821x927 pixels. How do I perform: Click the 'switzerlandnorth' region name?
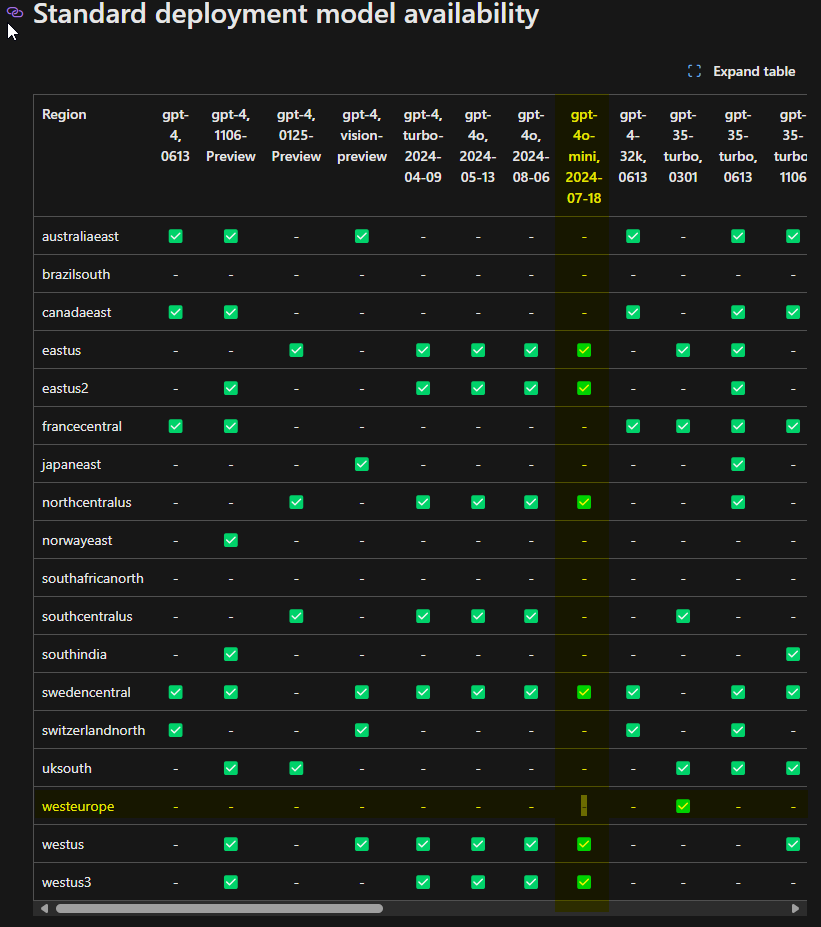coord(93,731)
